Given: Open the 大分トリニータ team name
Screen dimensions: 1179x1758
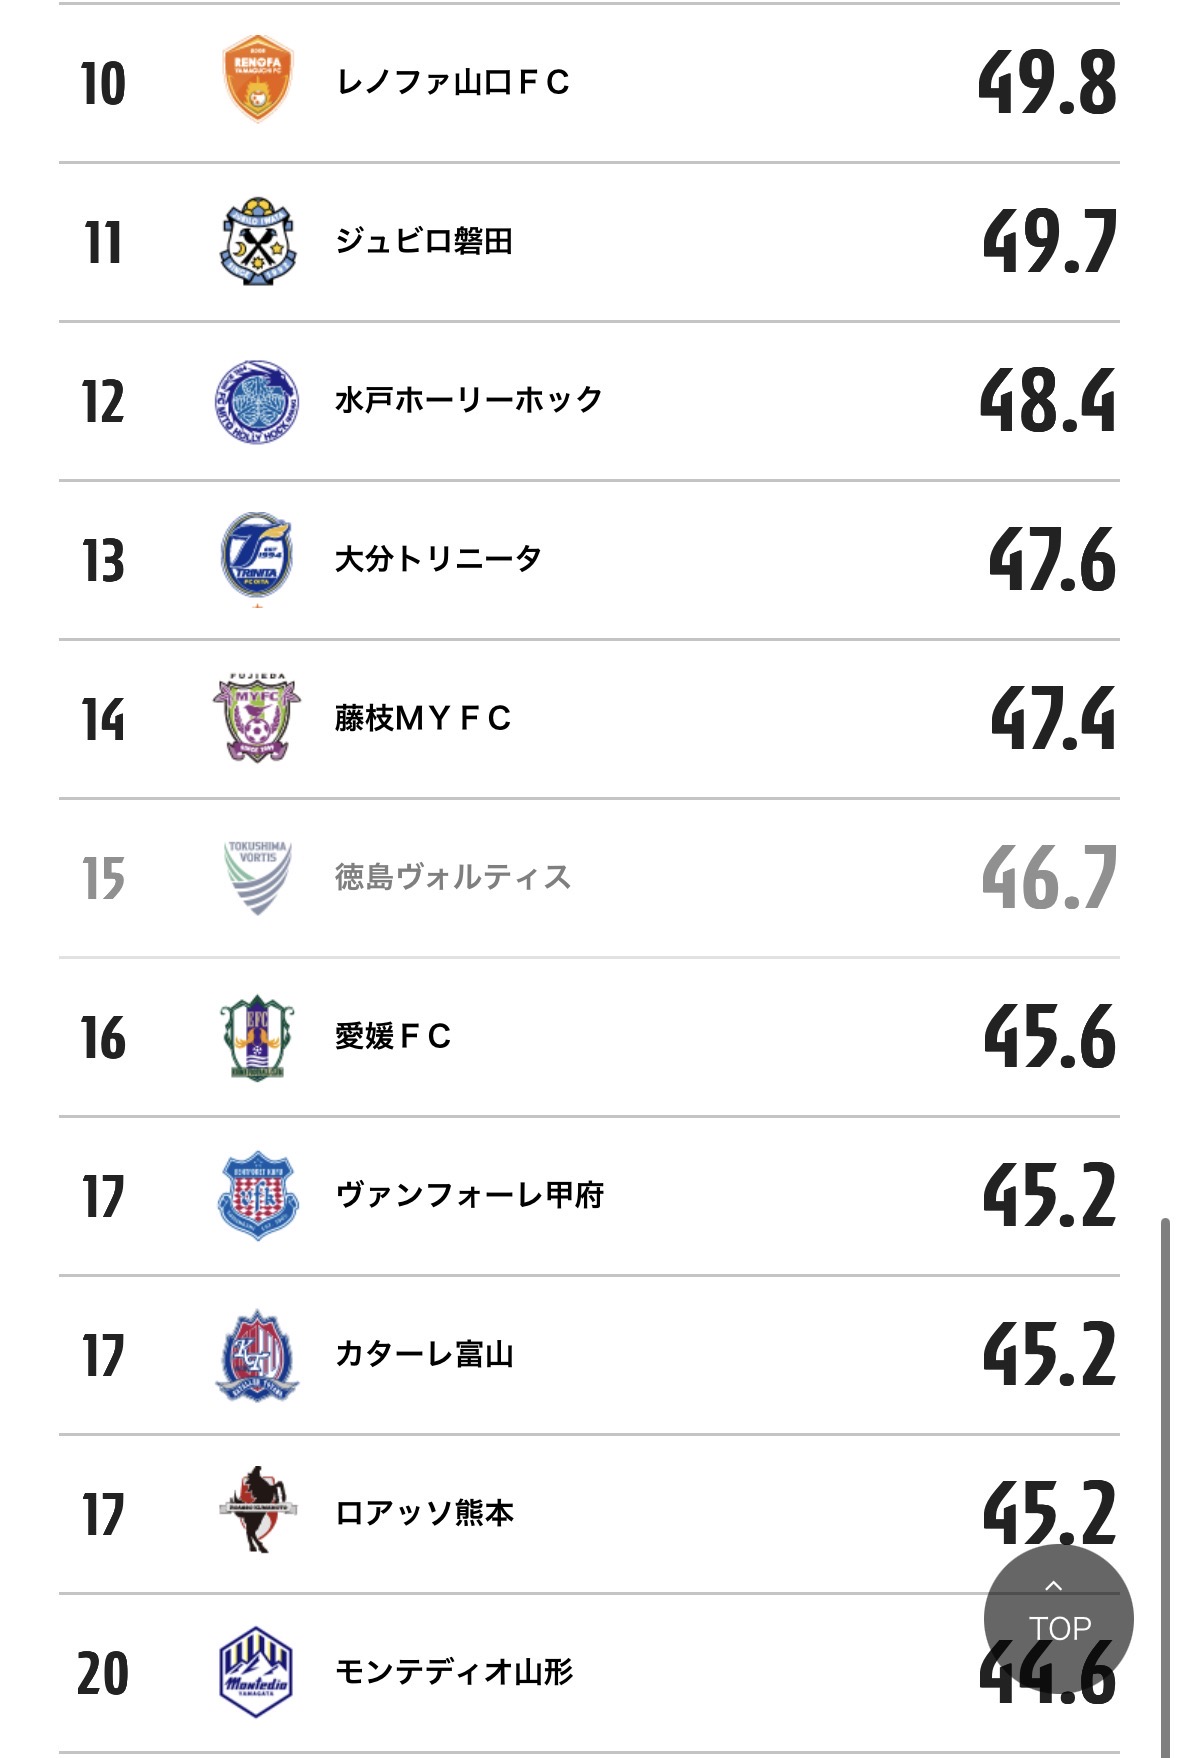Looking at the screenshot, I should 439,559.
